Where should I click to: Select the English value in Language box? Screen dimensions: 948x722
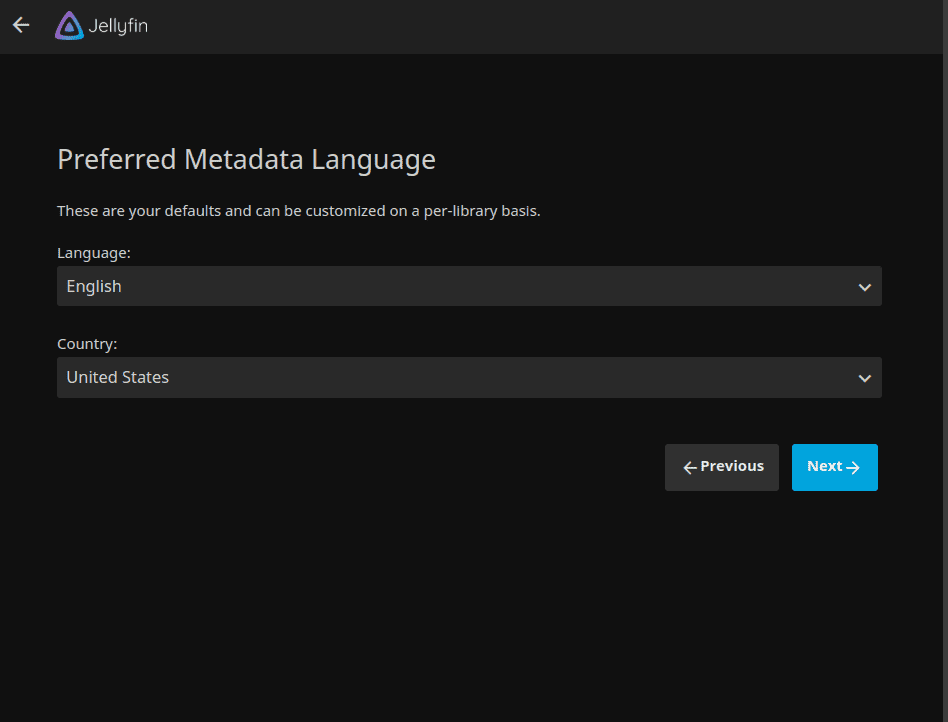point(94,286)
